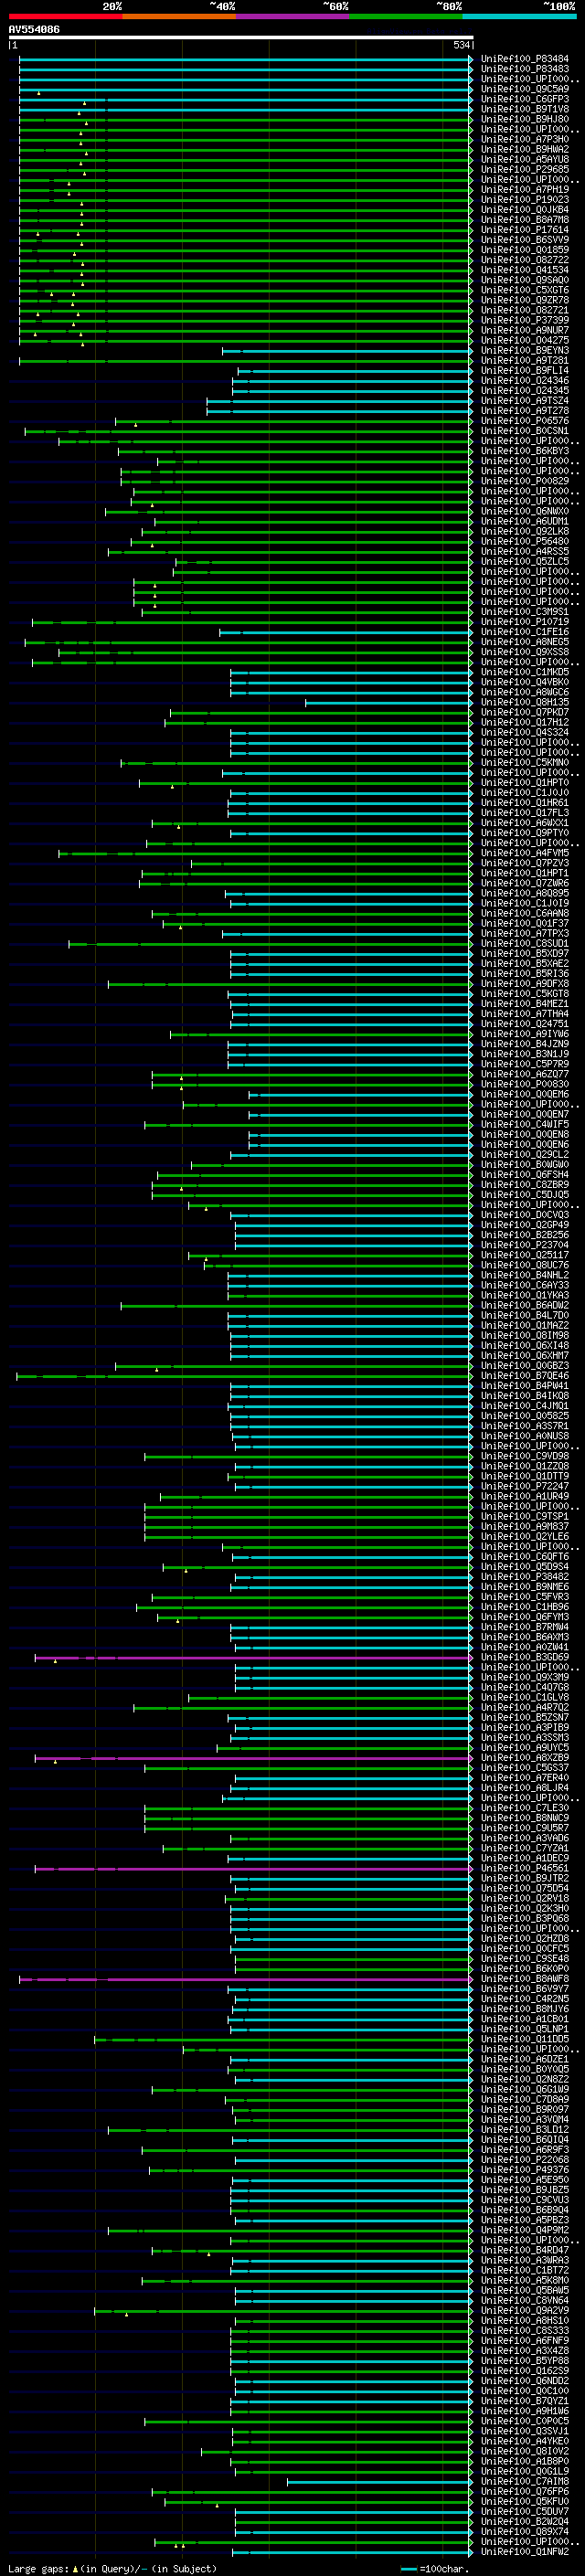Select hit label UniRef100_Q9ZR78
Screen dimensions: 585x2576
pyautogui.click(x=525, y=300)
